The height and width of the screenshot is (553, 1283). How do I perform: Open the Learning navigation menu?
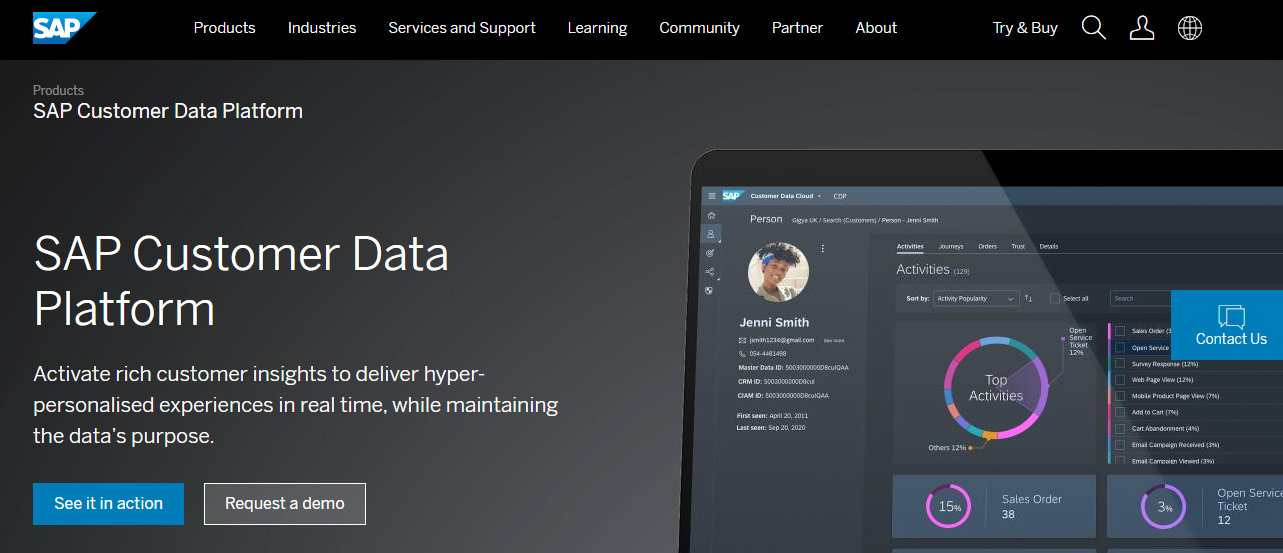(x=597, y=28)
